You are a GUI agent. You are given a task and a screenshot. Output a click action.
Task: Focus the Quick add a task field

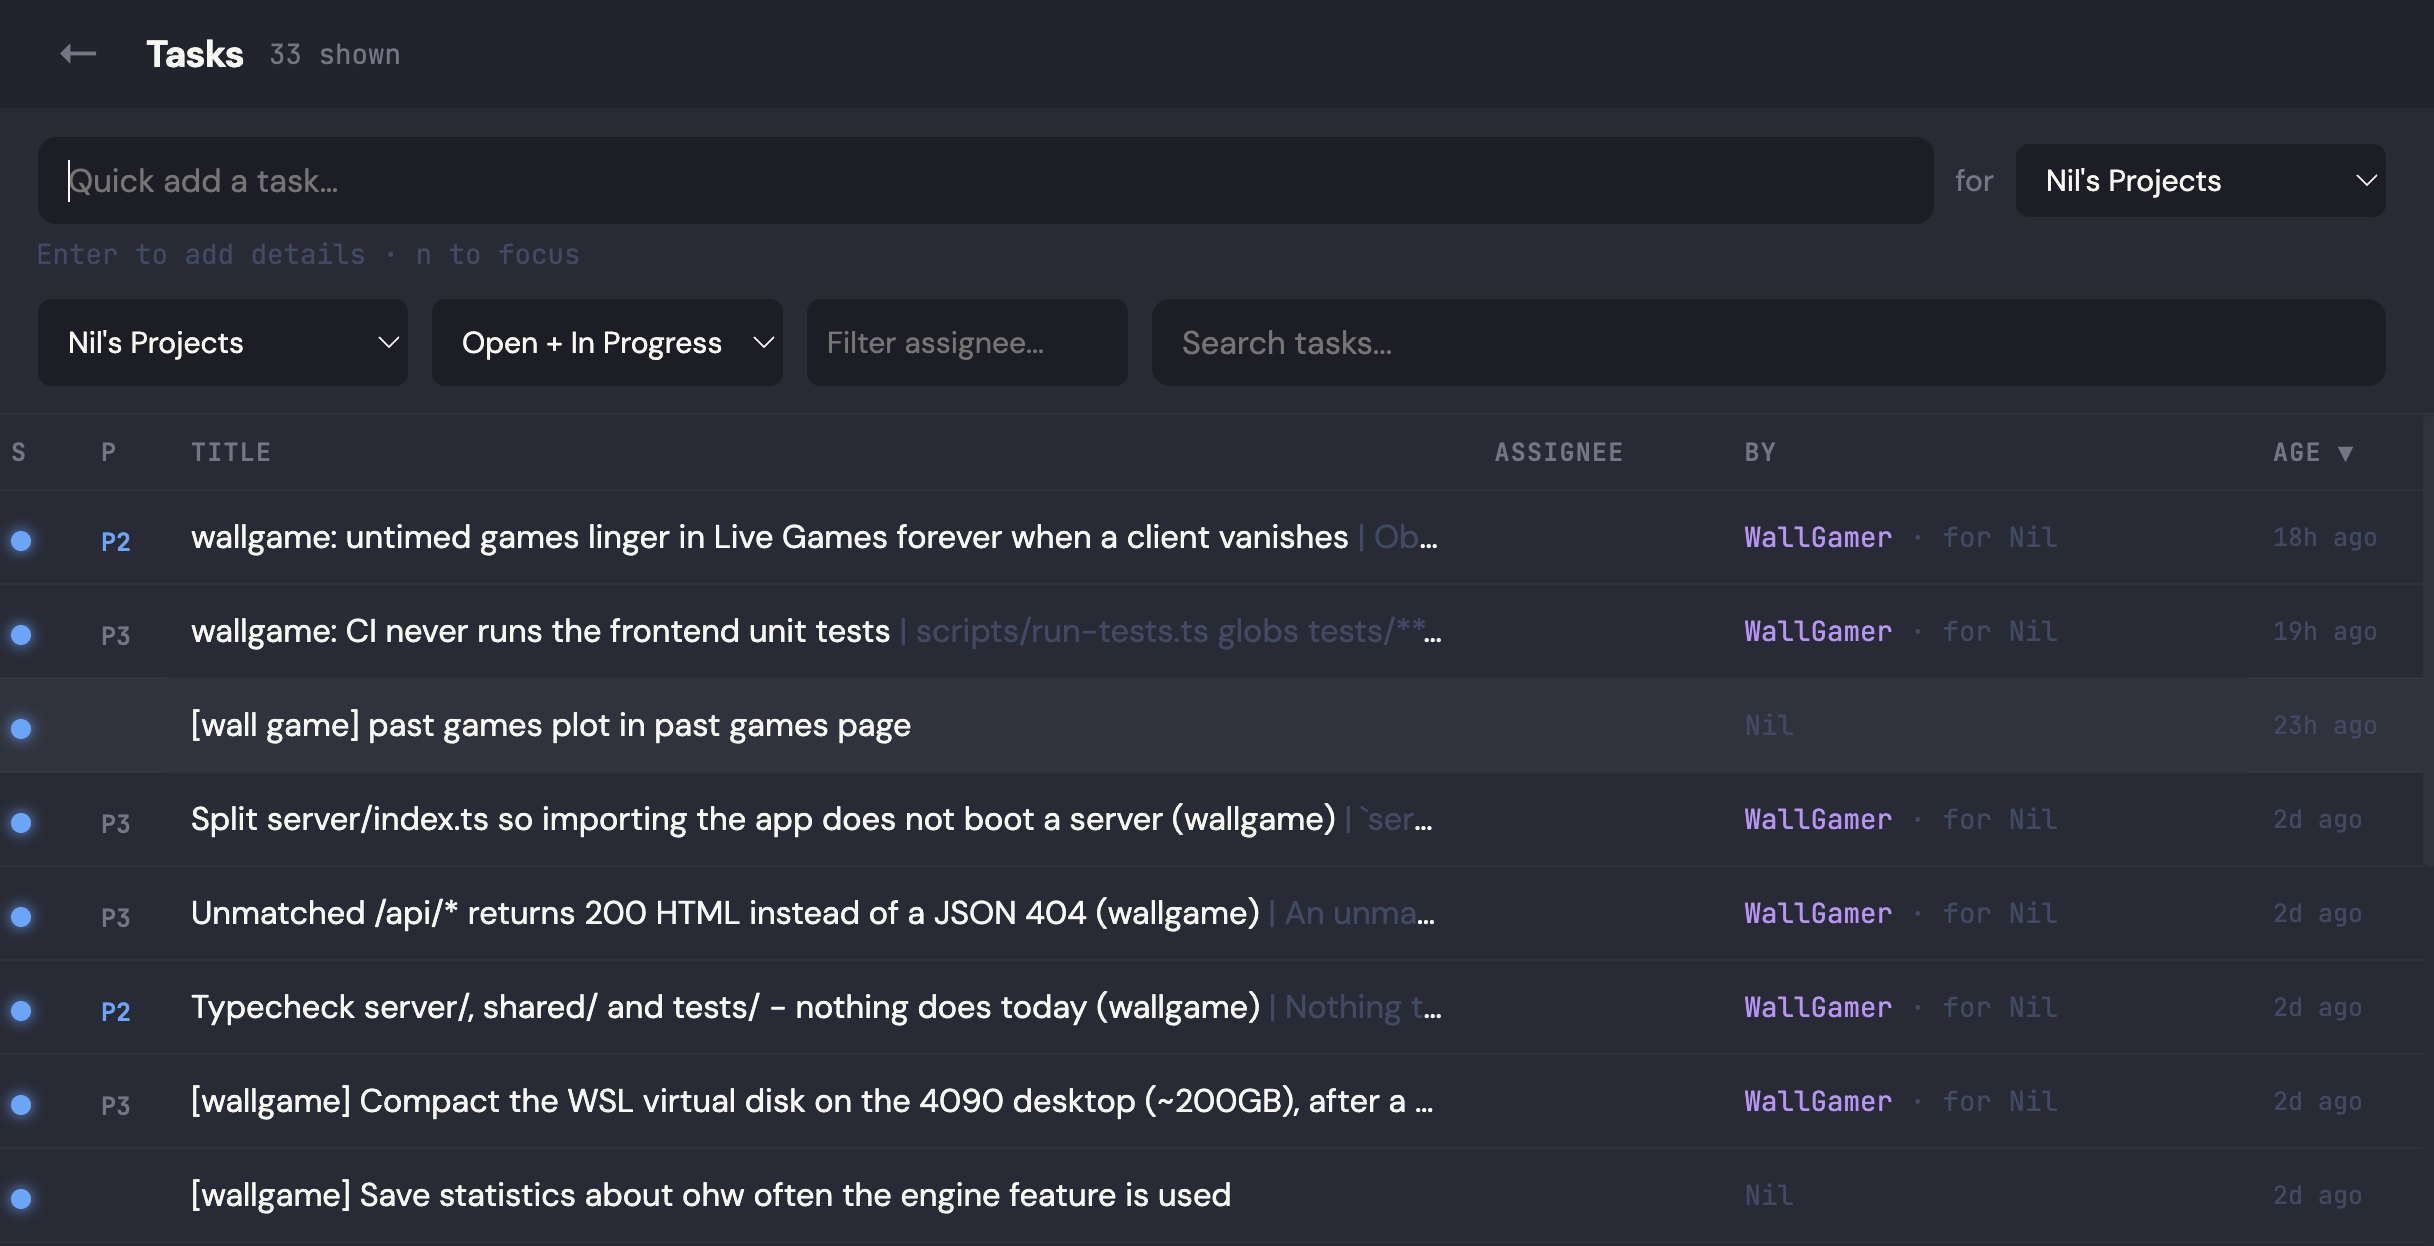pyautogui.click(x=985, y=181)
